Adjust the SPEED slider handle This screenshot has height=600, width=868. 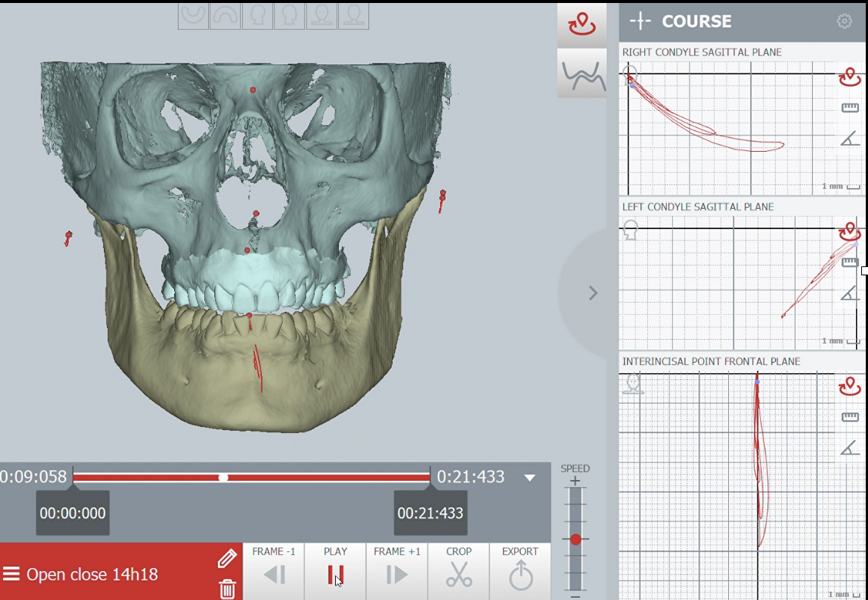point(575,538)
